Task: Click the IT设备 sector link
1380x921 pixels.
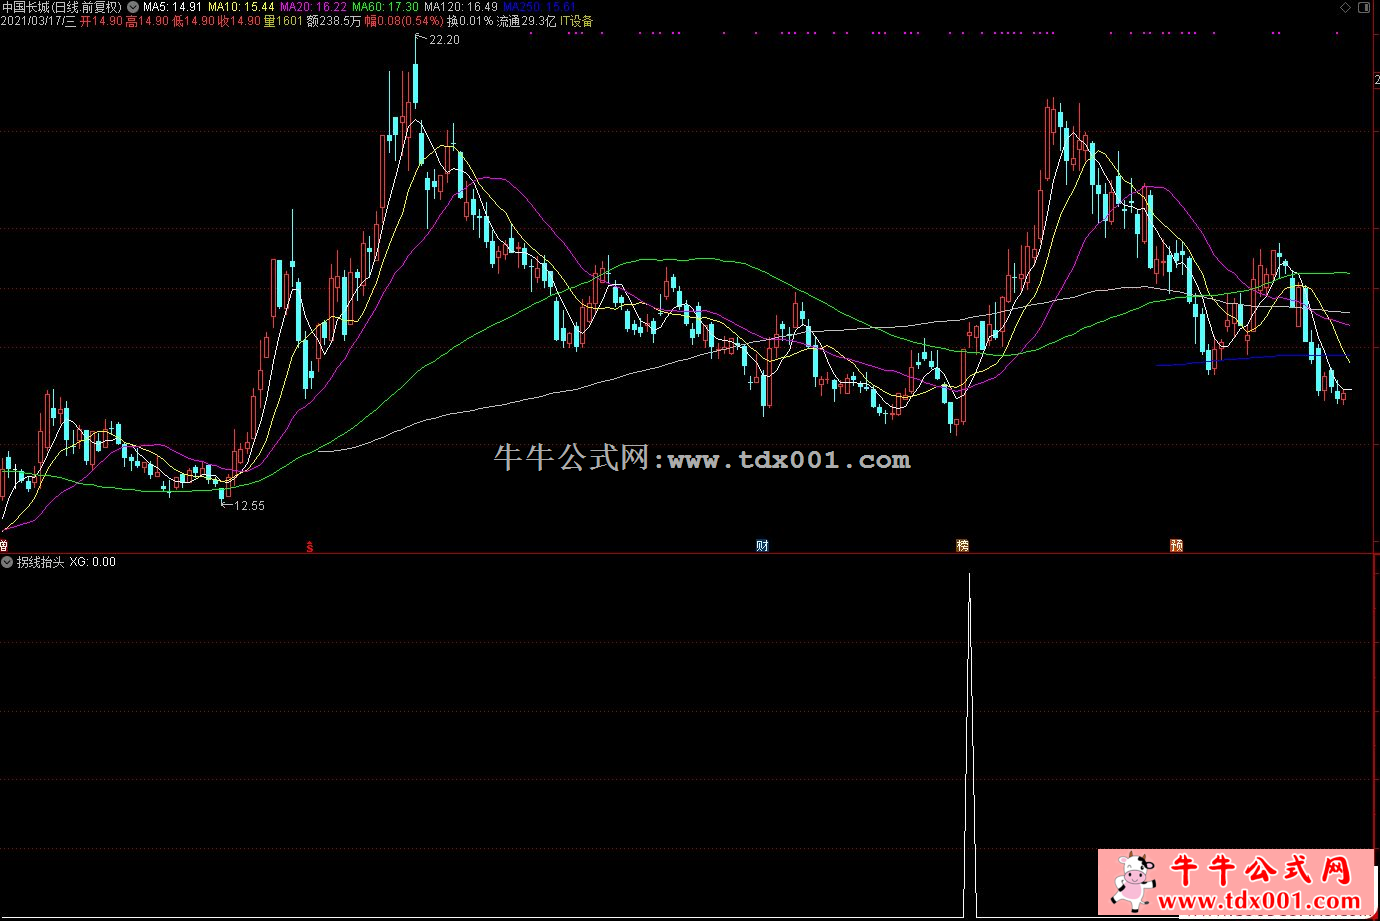Action: 577,21
